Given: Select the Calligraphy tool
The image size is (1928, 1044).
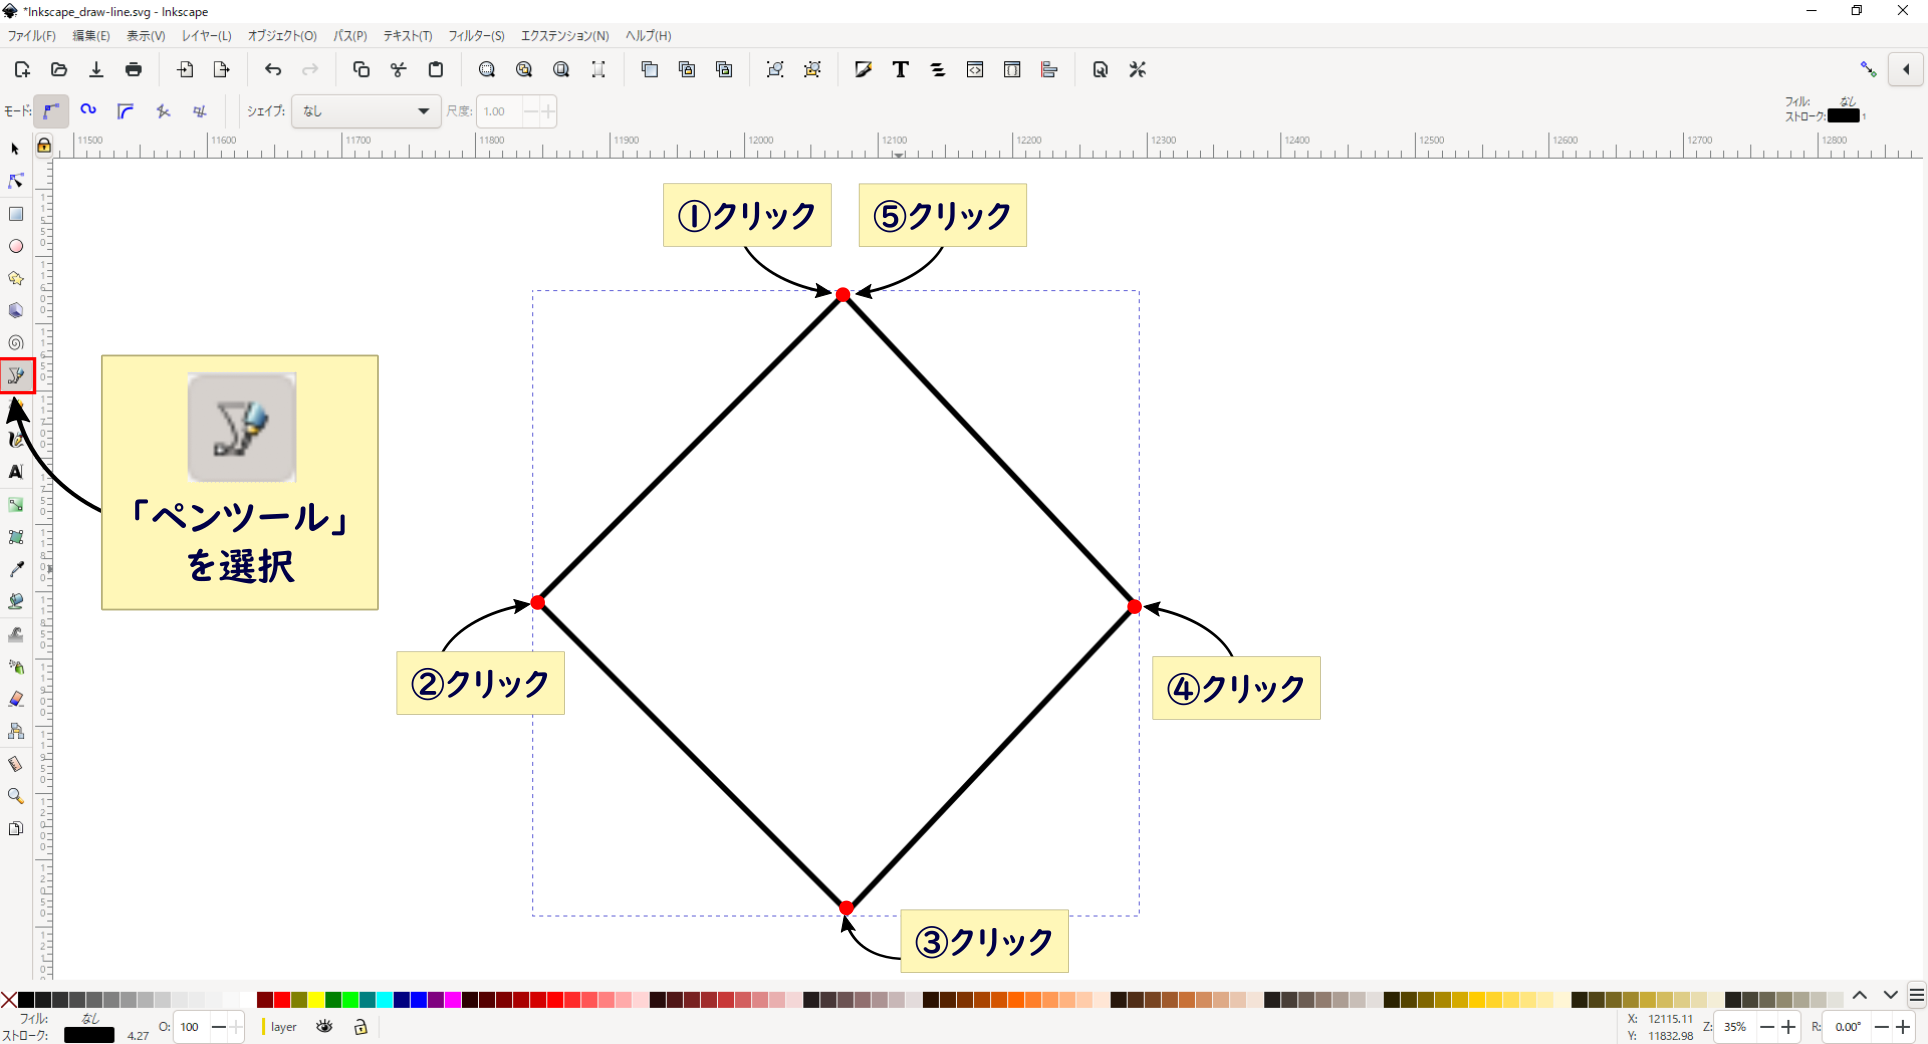Looking at the screenshot, I should [x=15, y=440].
